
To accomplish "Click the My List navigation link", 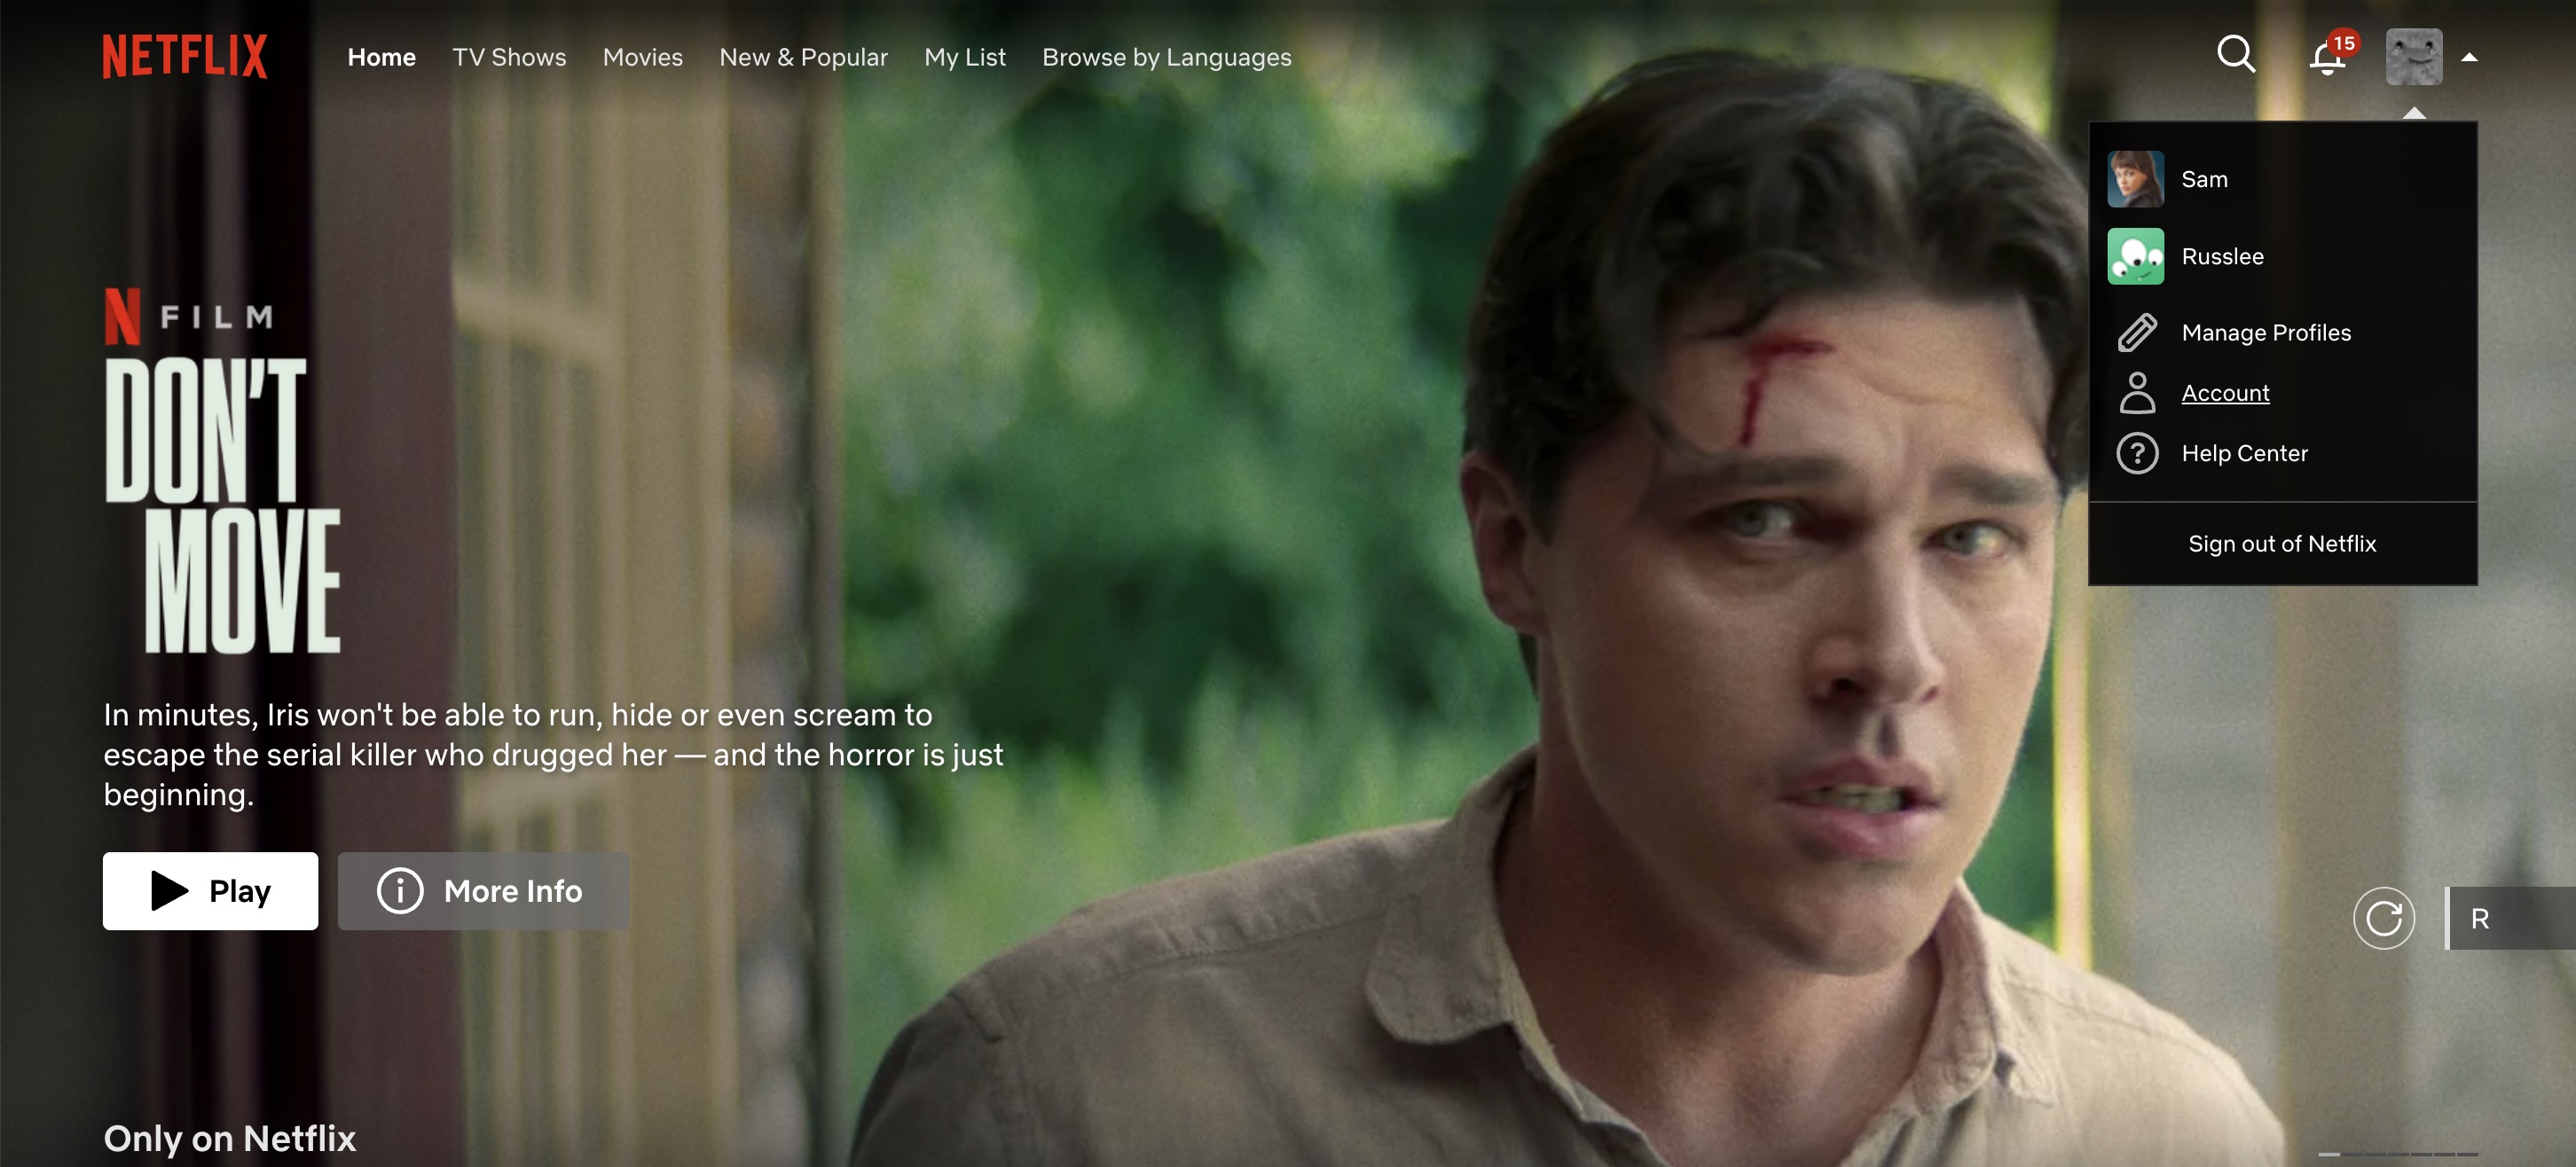I will 964,56.
